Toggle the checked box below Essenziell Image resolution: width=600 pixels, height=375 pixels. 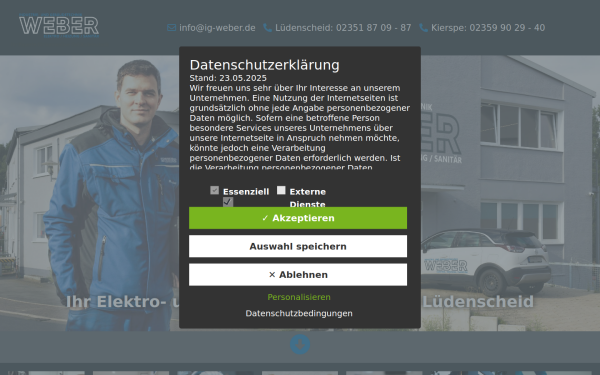[x=228, y=202]
